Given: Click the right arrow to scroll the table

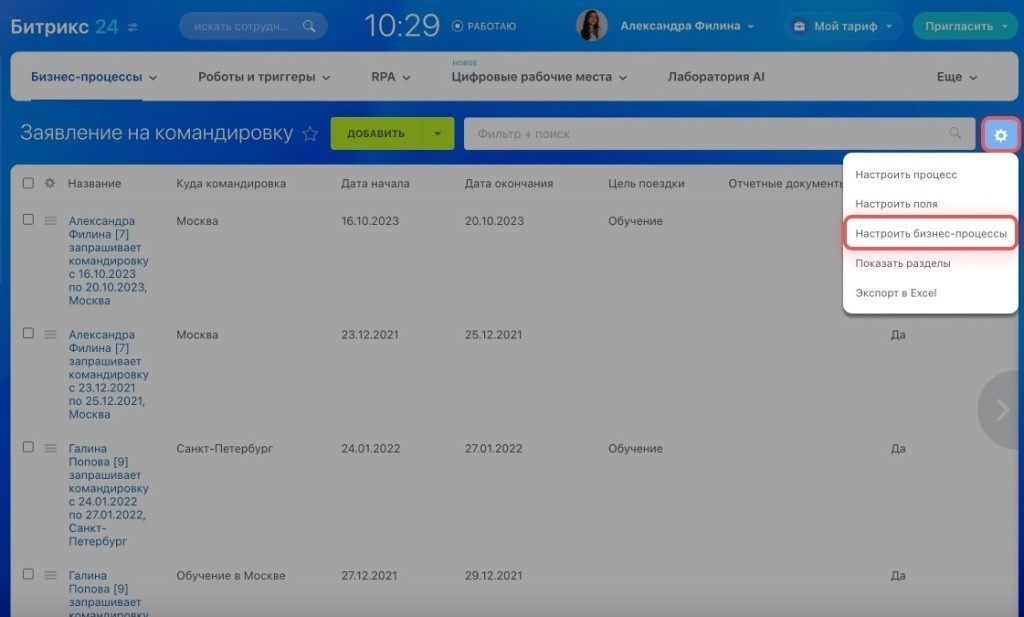Looking at the screenshot, I should point(1002,409).
